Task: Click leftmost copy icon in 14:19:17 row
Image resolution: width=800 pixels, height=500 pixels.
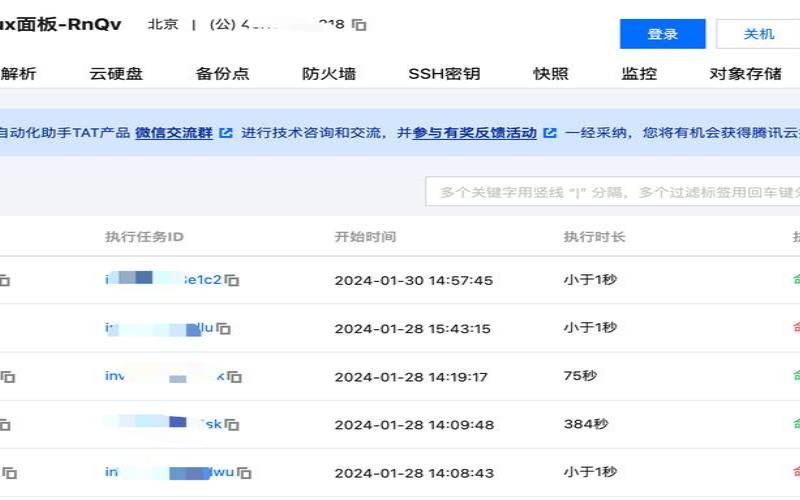Action: (7, 377)
